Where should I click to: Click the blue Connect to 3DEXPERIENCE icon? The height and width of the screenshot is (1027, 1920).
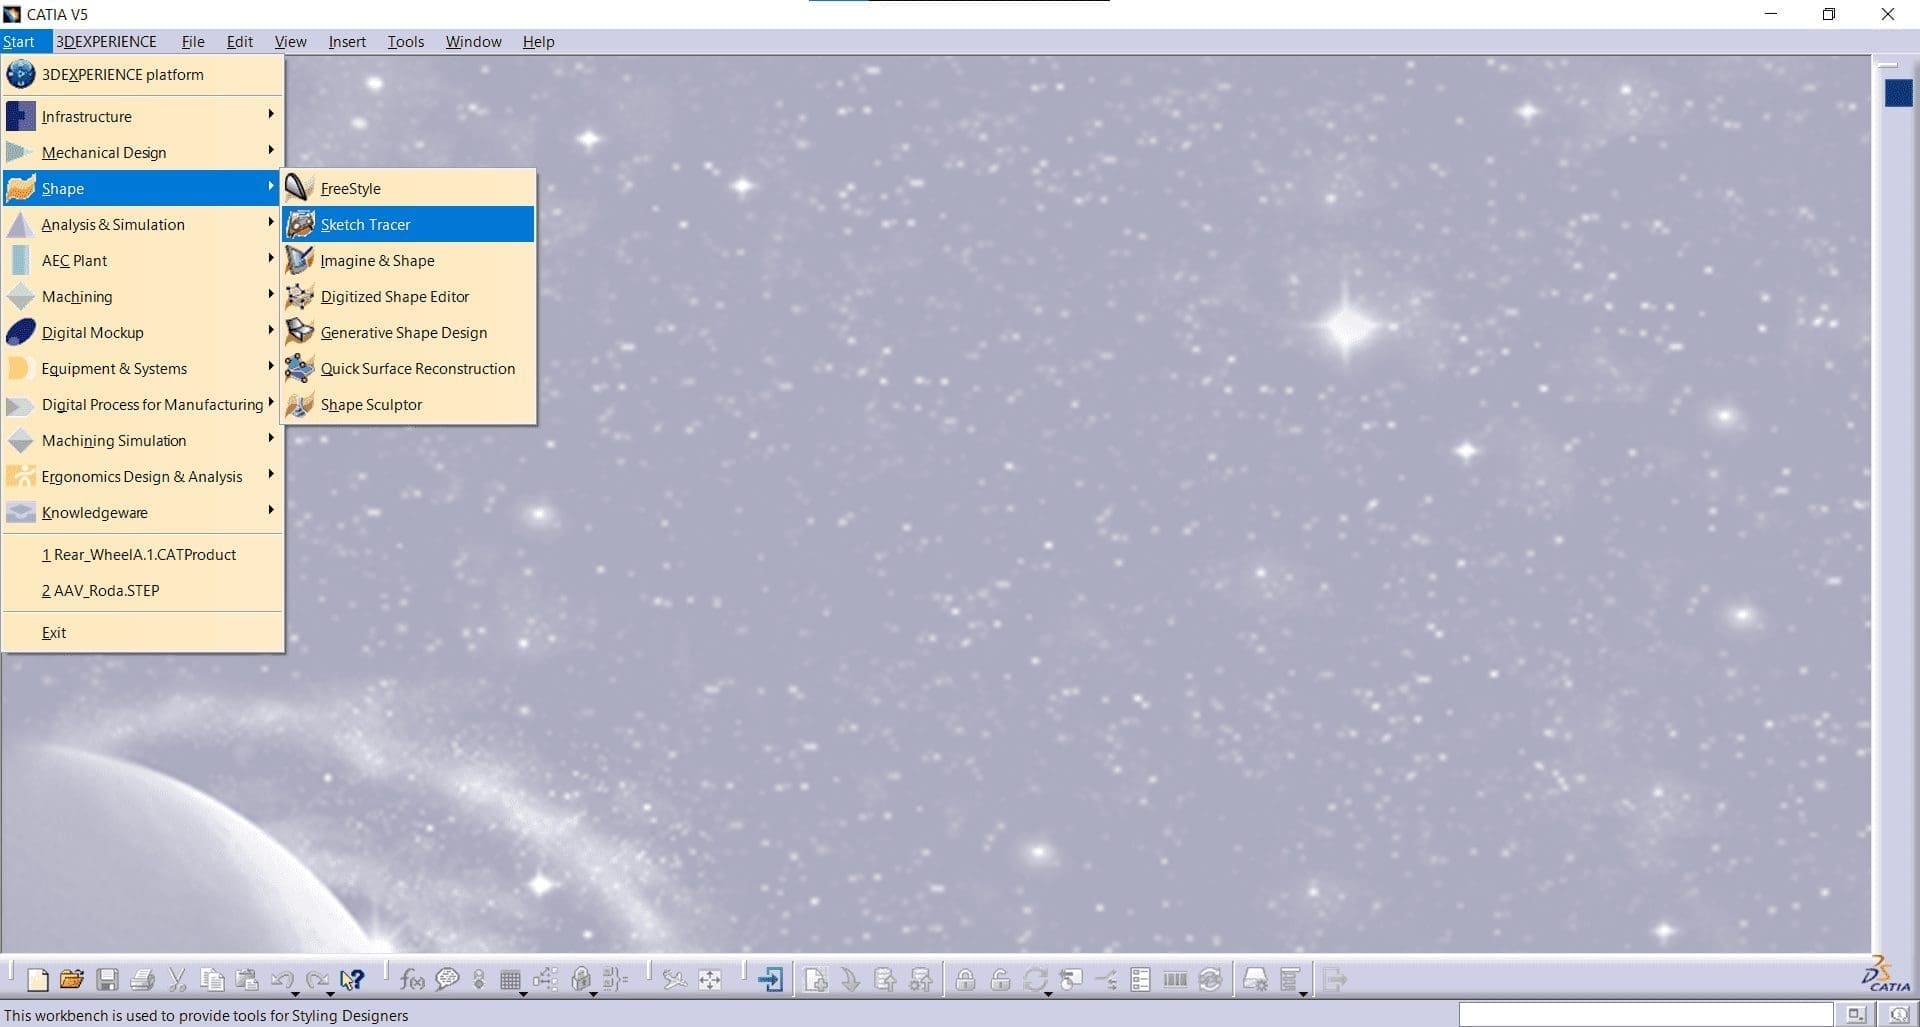click(770, 980)
